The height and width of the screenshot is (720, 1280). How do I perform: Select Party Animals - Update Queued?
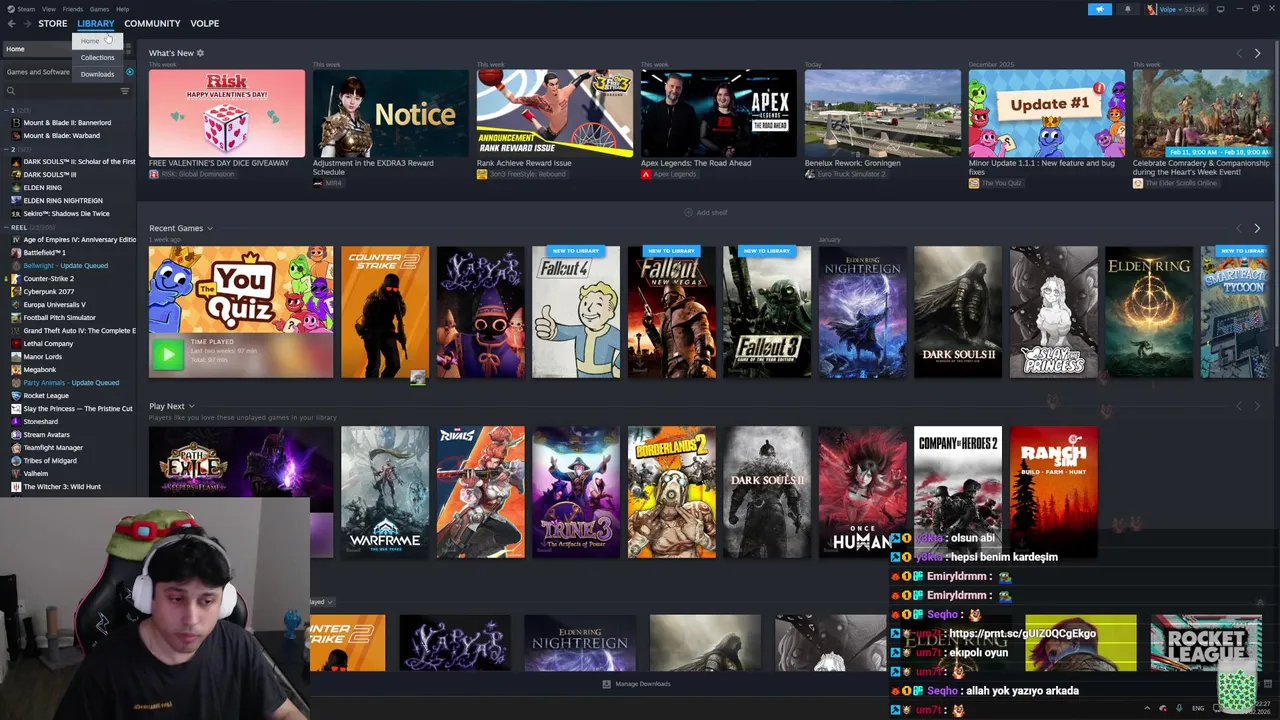[70, 383]
